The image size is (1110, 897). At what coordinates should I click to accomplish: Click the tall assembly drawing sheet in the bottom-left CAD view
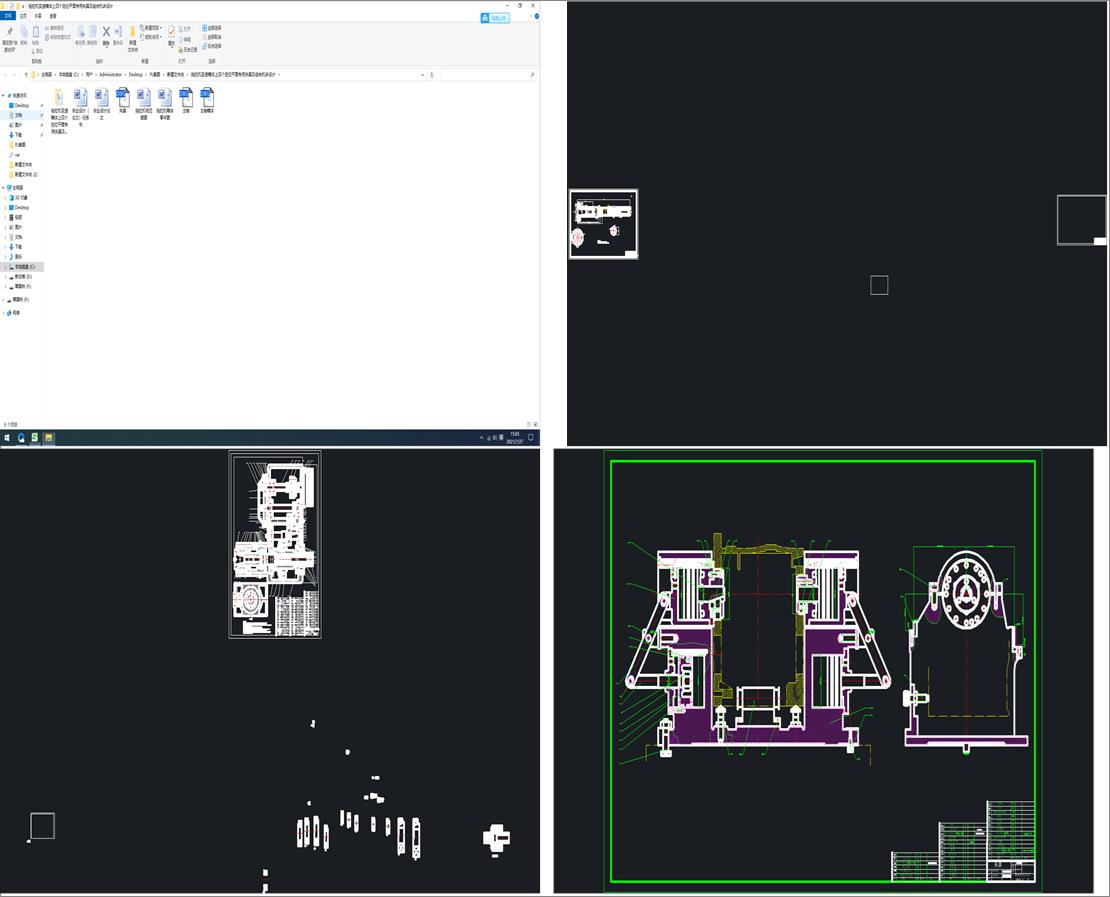coord(275,544)
